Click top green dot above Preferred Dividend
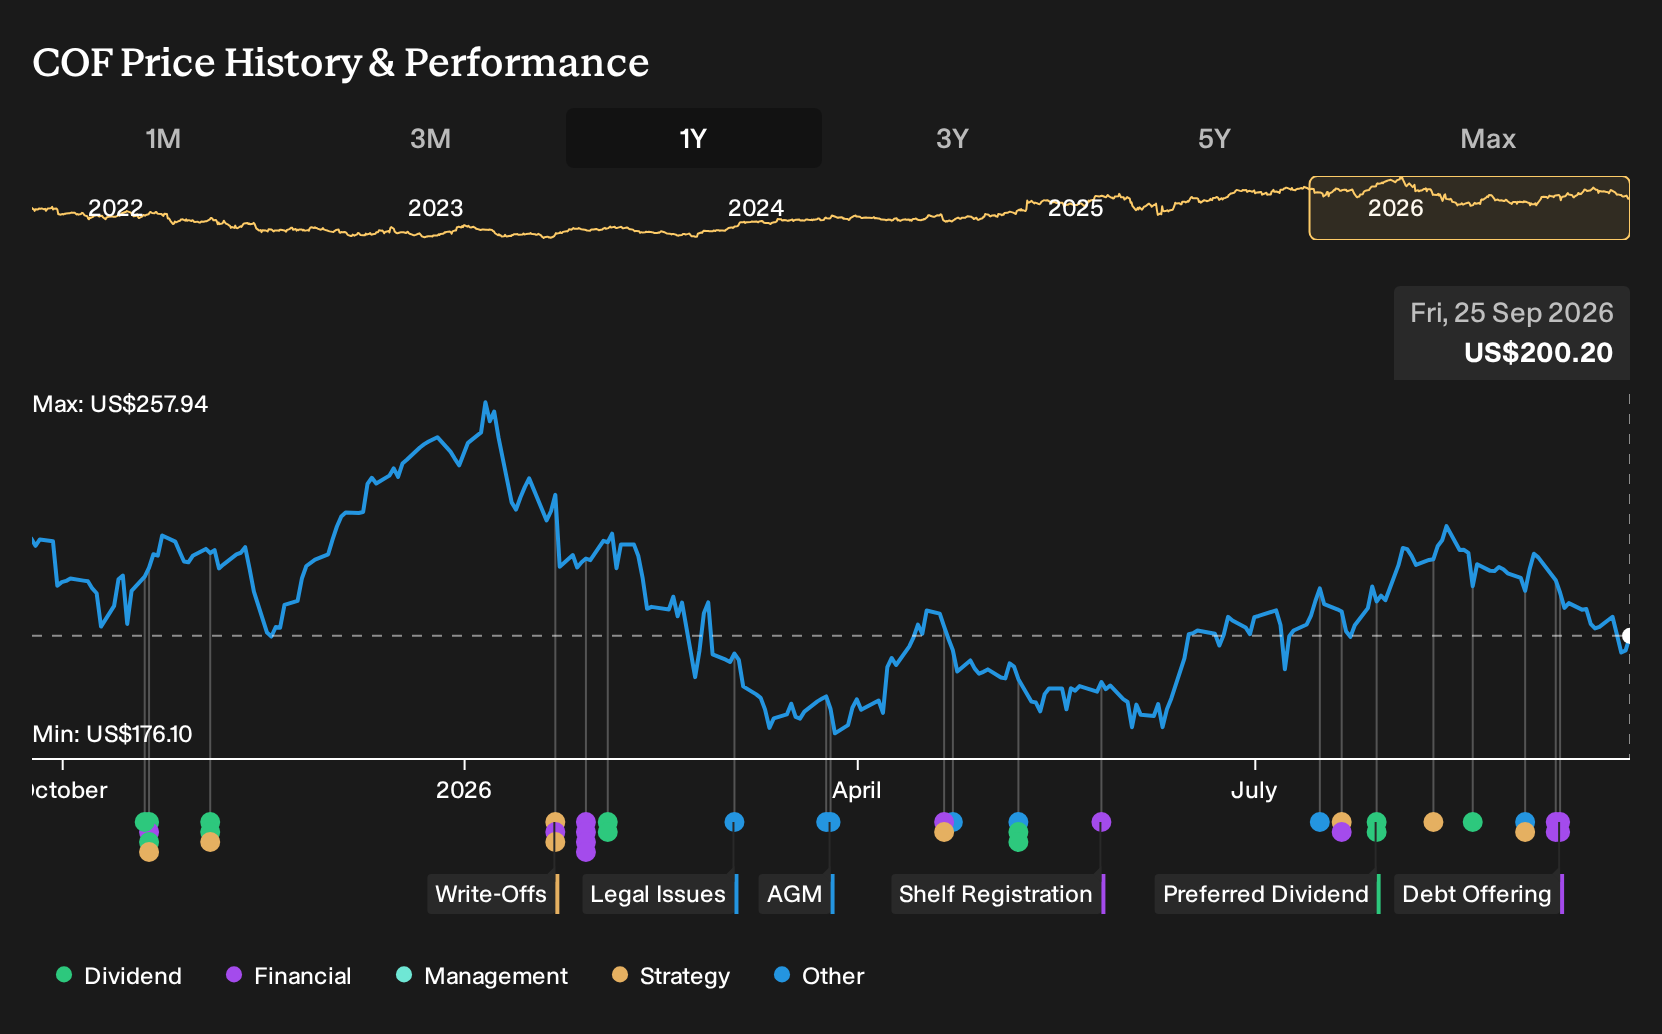Screen dimensions: 1662x1034 tap(1377, 822)
